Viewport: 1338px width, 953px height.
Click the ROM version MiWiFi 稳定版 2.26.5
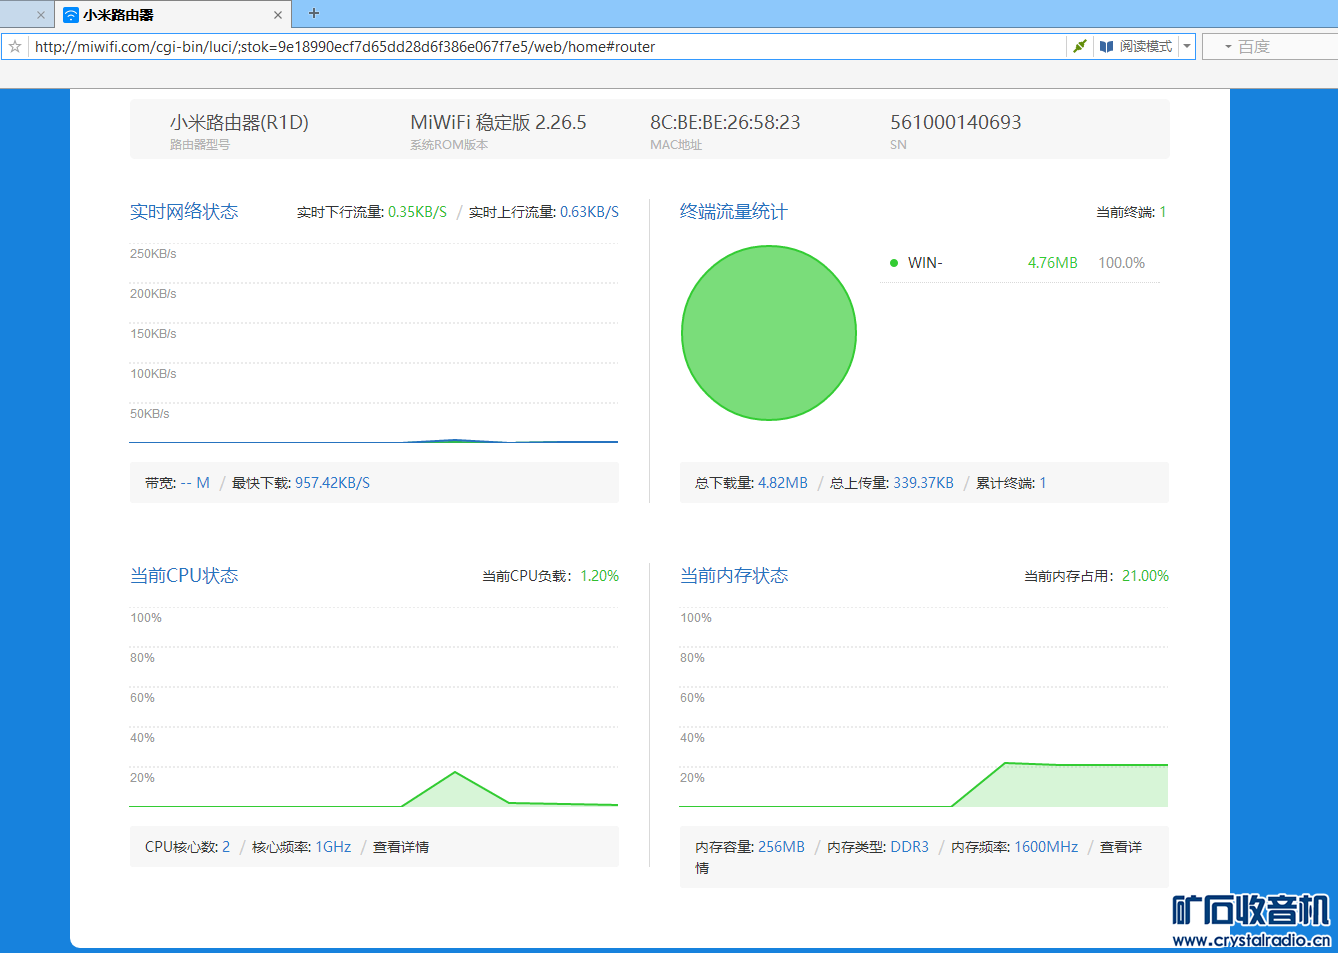(x=498, y=122)
